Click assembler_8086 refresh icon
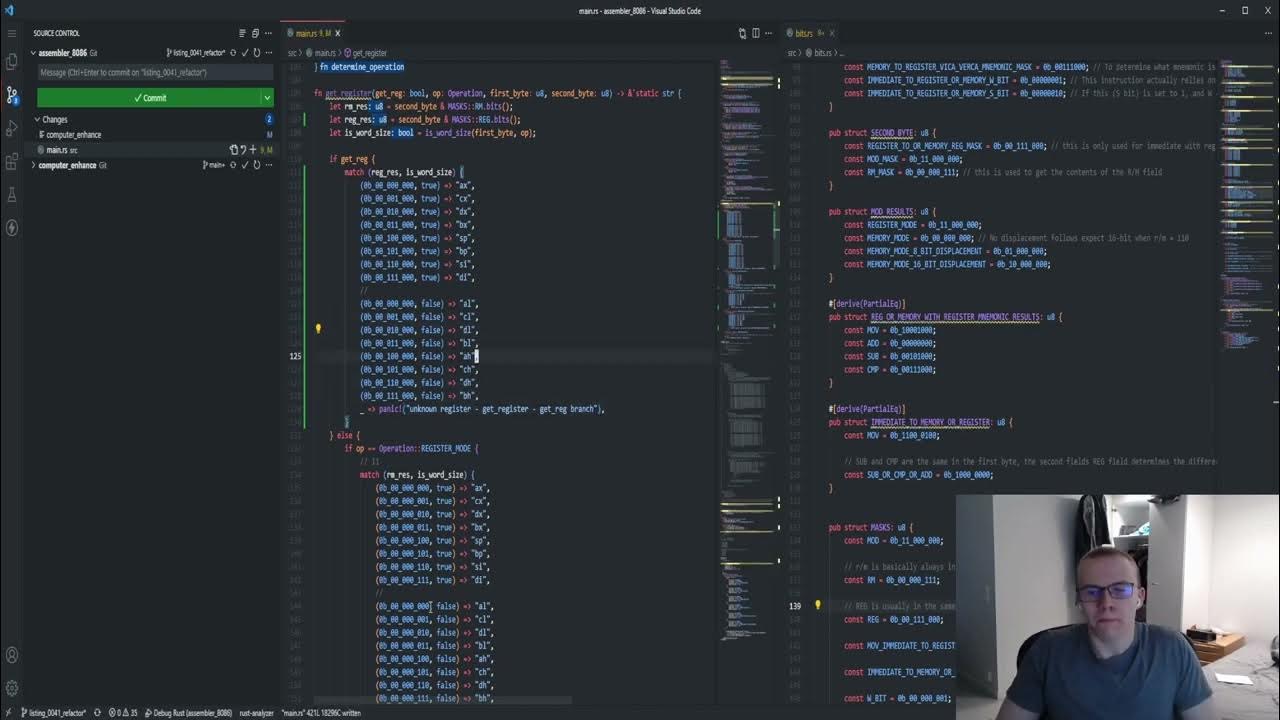The image size is (1280, 720). click(256, 53)
